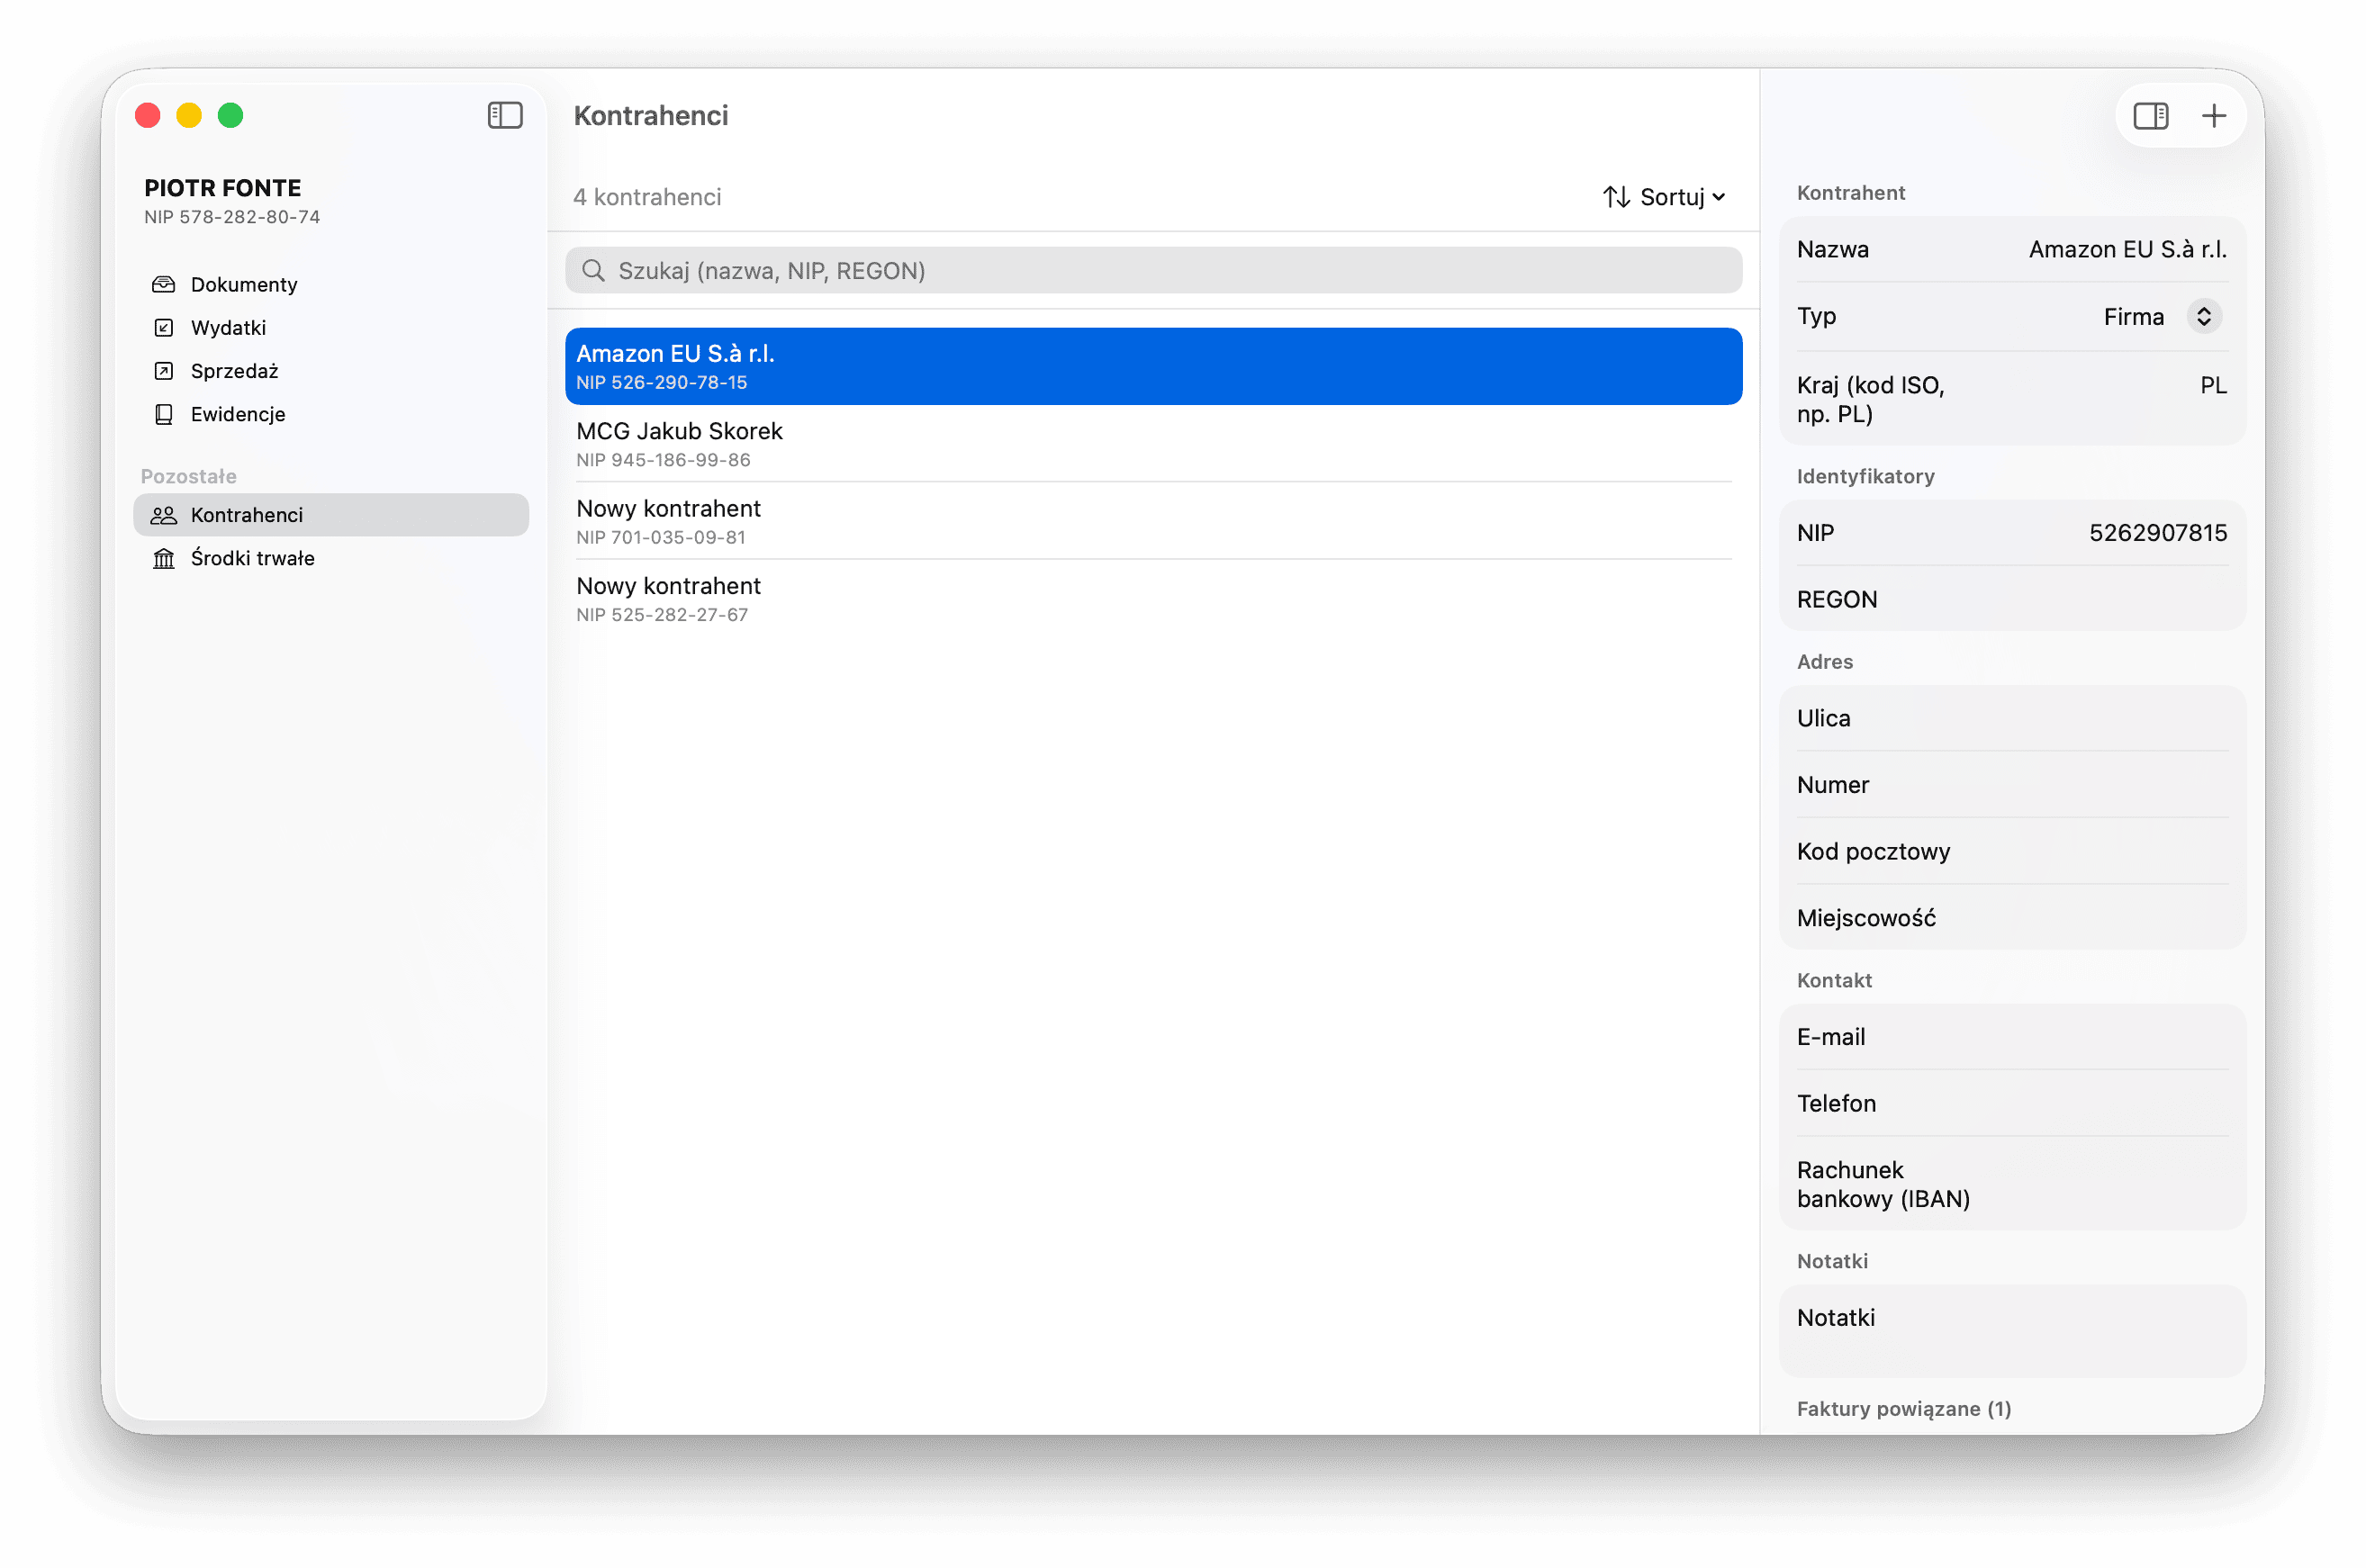The height and width of the screenshot is (1568, 2366).
Task: Expand the Sortuj chevron
Action: coord(1719,197)
